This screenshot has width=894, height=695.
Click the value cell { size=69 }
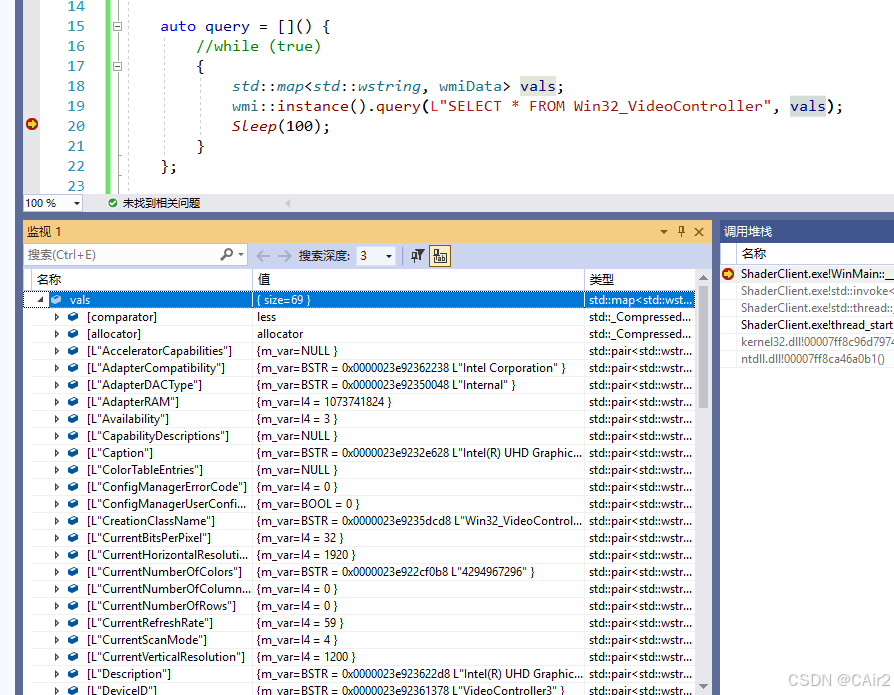click(418, 299)
